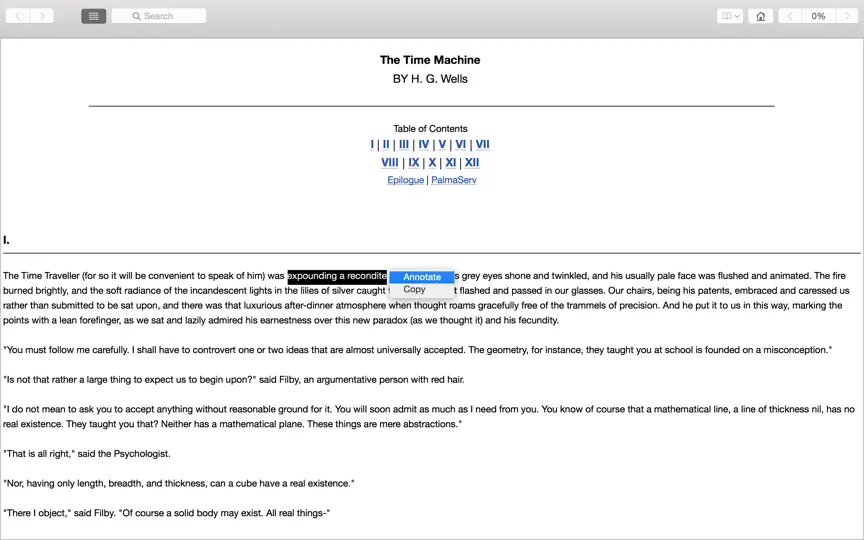Open the Epilogue link
The width and height of the screenshot is (864, 540).
point(406,180)
